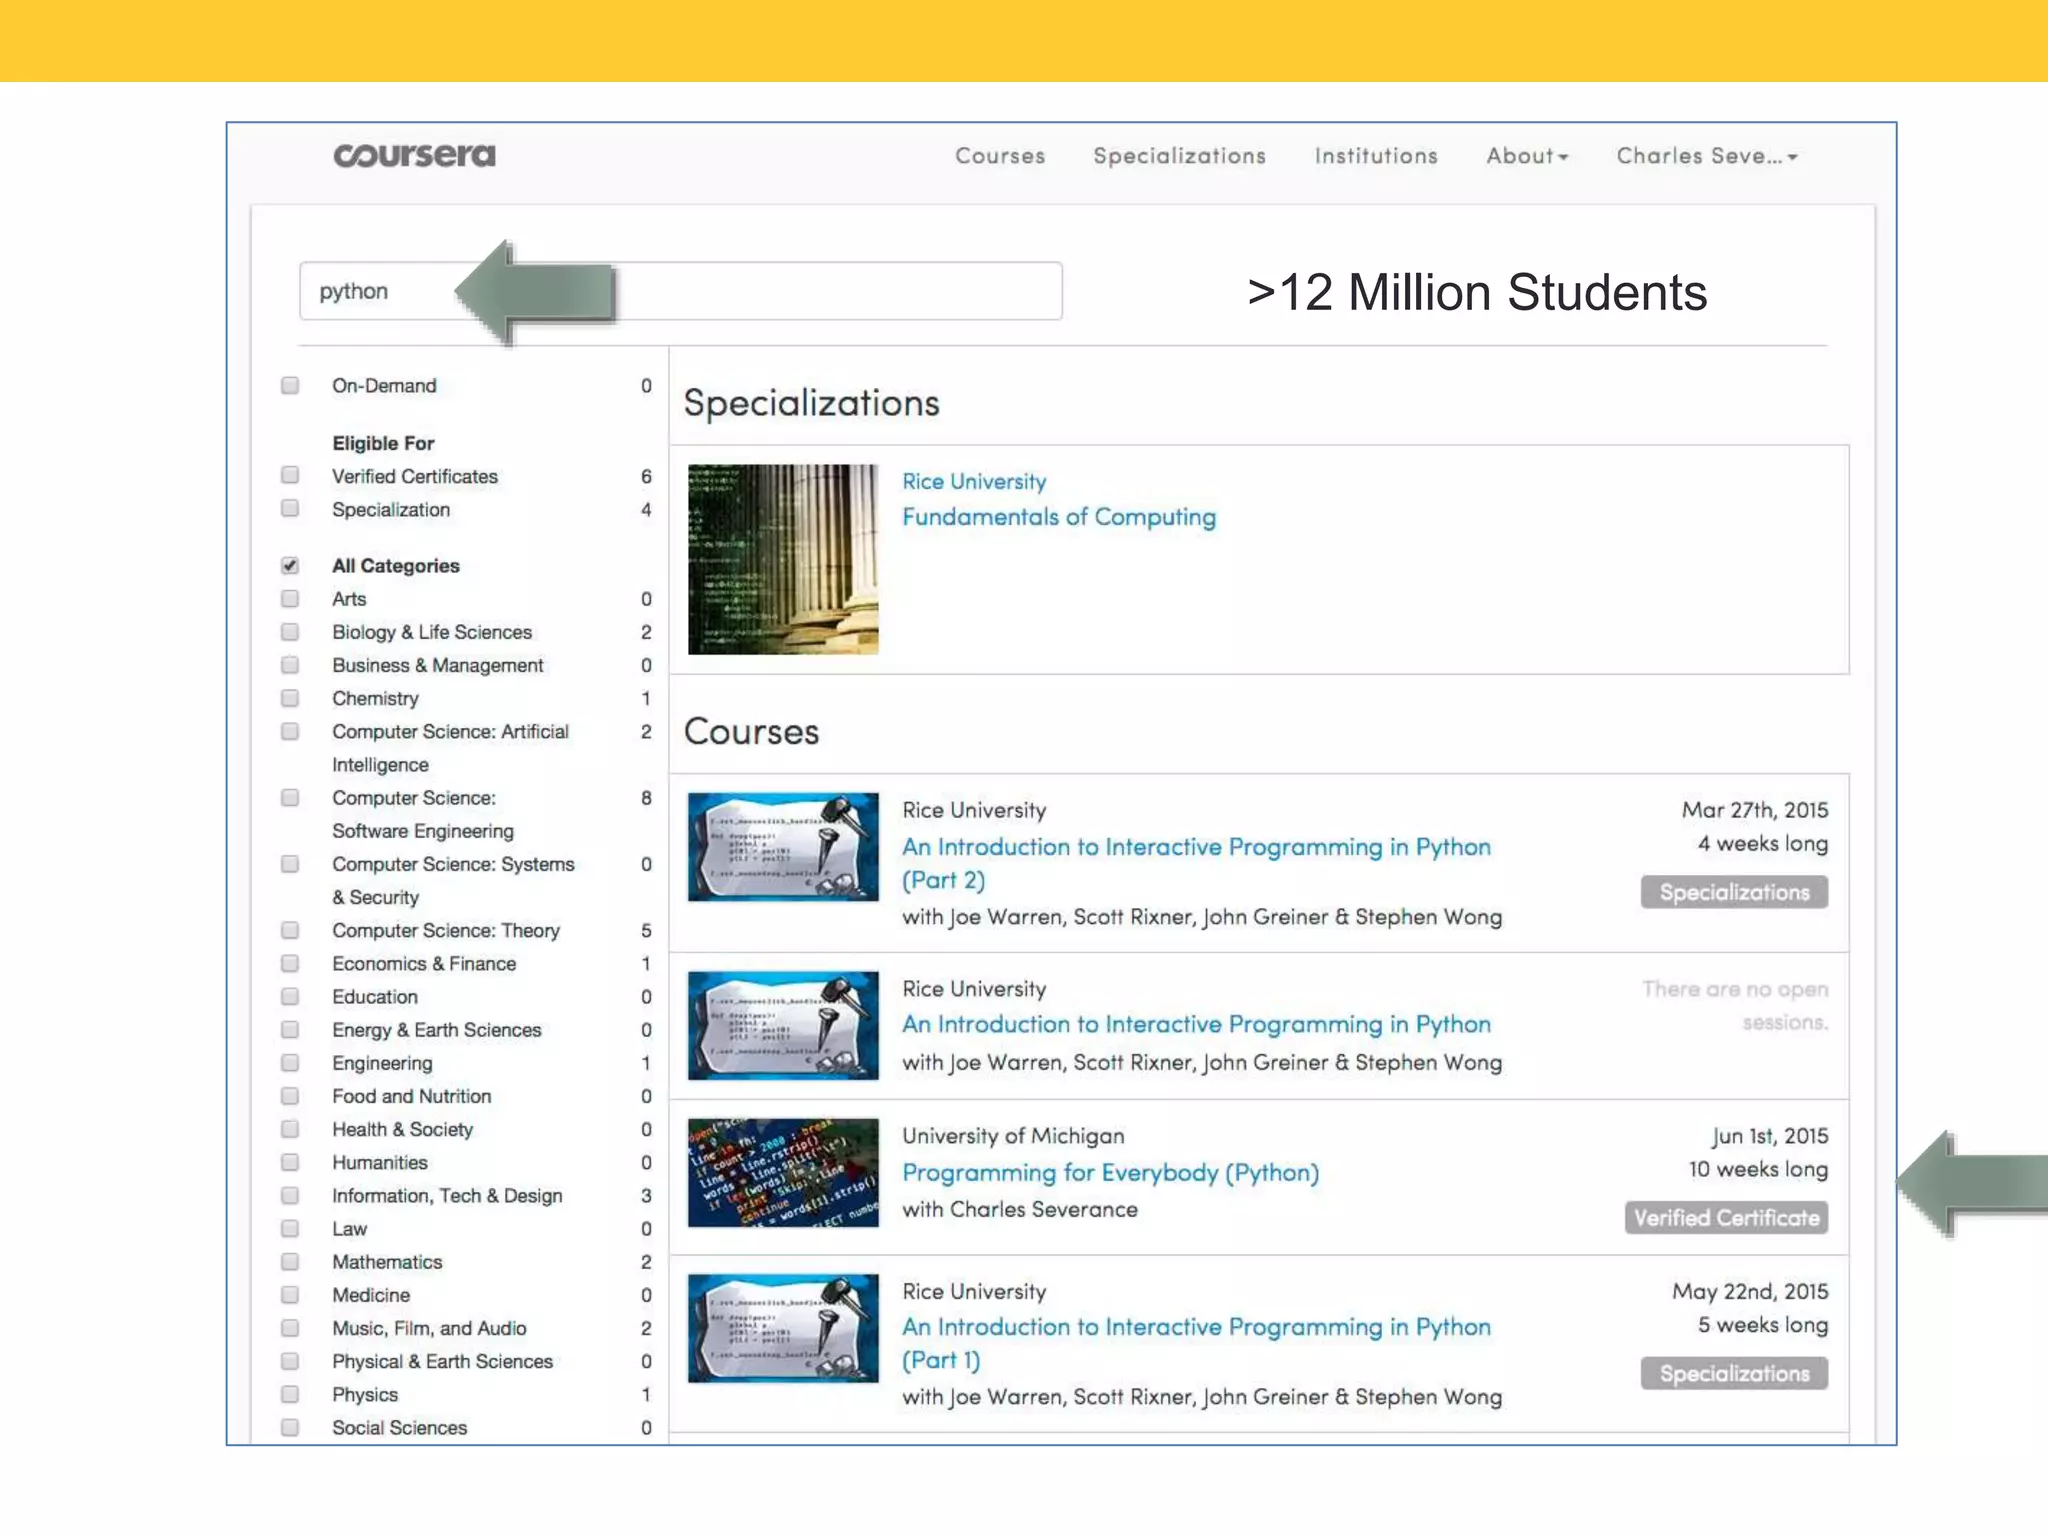Tick the Mathematics checkbox
This screenshot has width=2048, height=1536.
(290, 1262)
